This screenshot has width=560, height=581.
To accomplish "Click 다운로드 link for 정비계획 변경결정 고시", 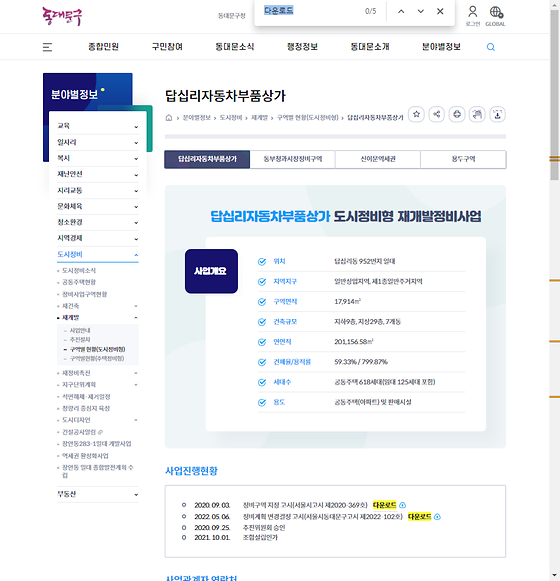I will 419,517.
